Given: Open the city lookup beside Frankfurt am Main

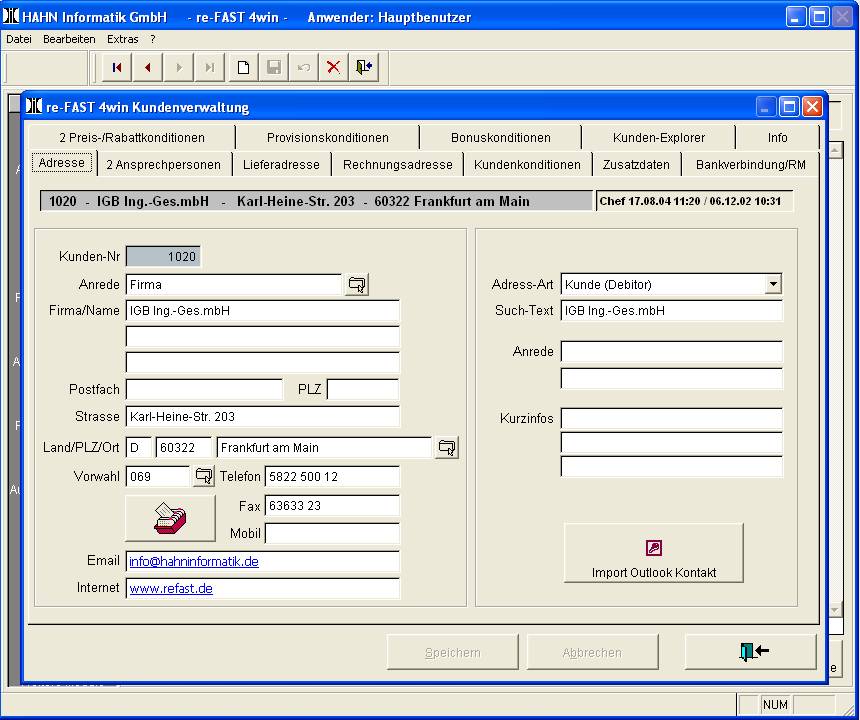Looking at the screenshot, I should (447, 447).
